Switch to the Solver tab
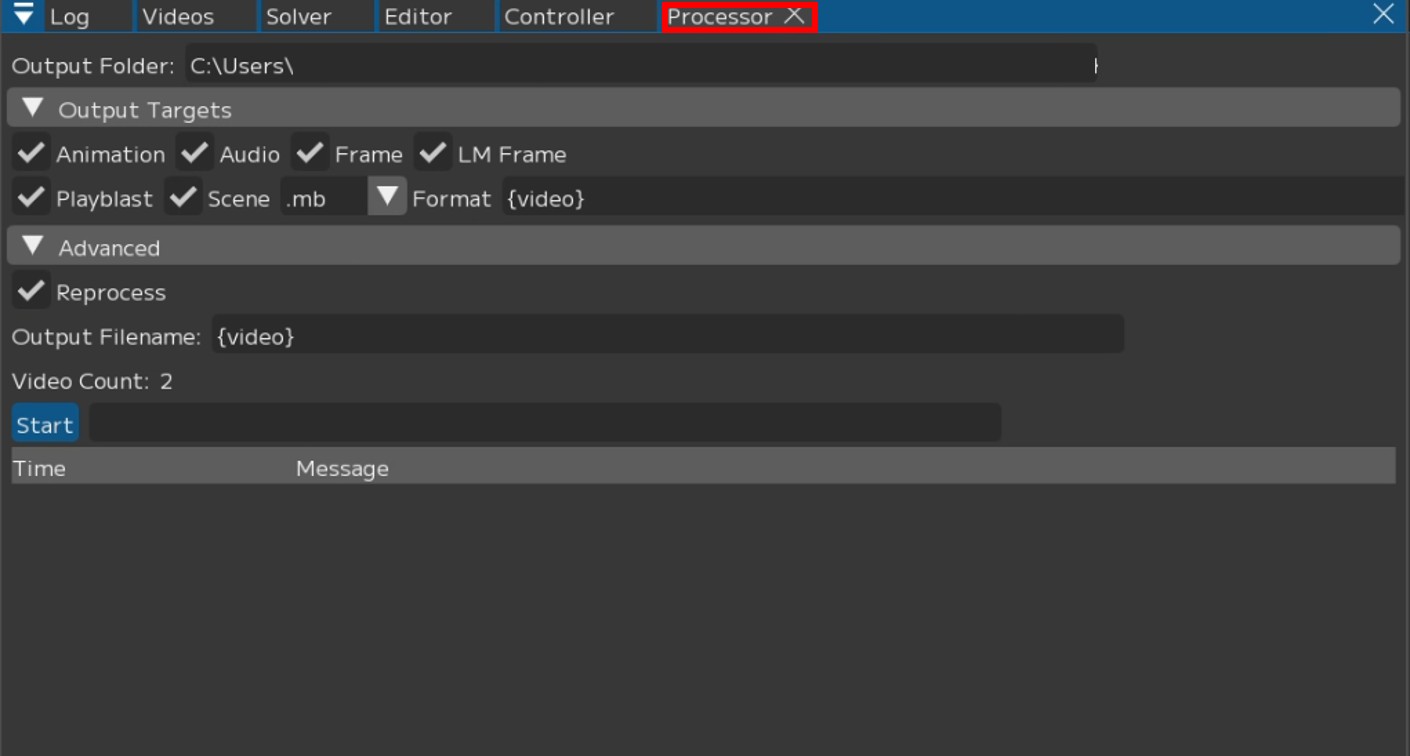This screenshot has width=1410, height=756. pyautogui.click(x=298, y=17)
